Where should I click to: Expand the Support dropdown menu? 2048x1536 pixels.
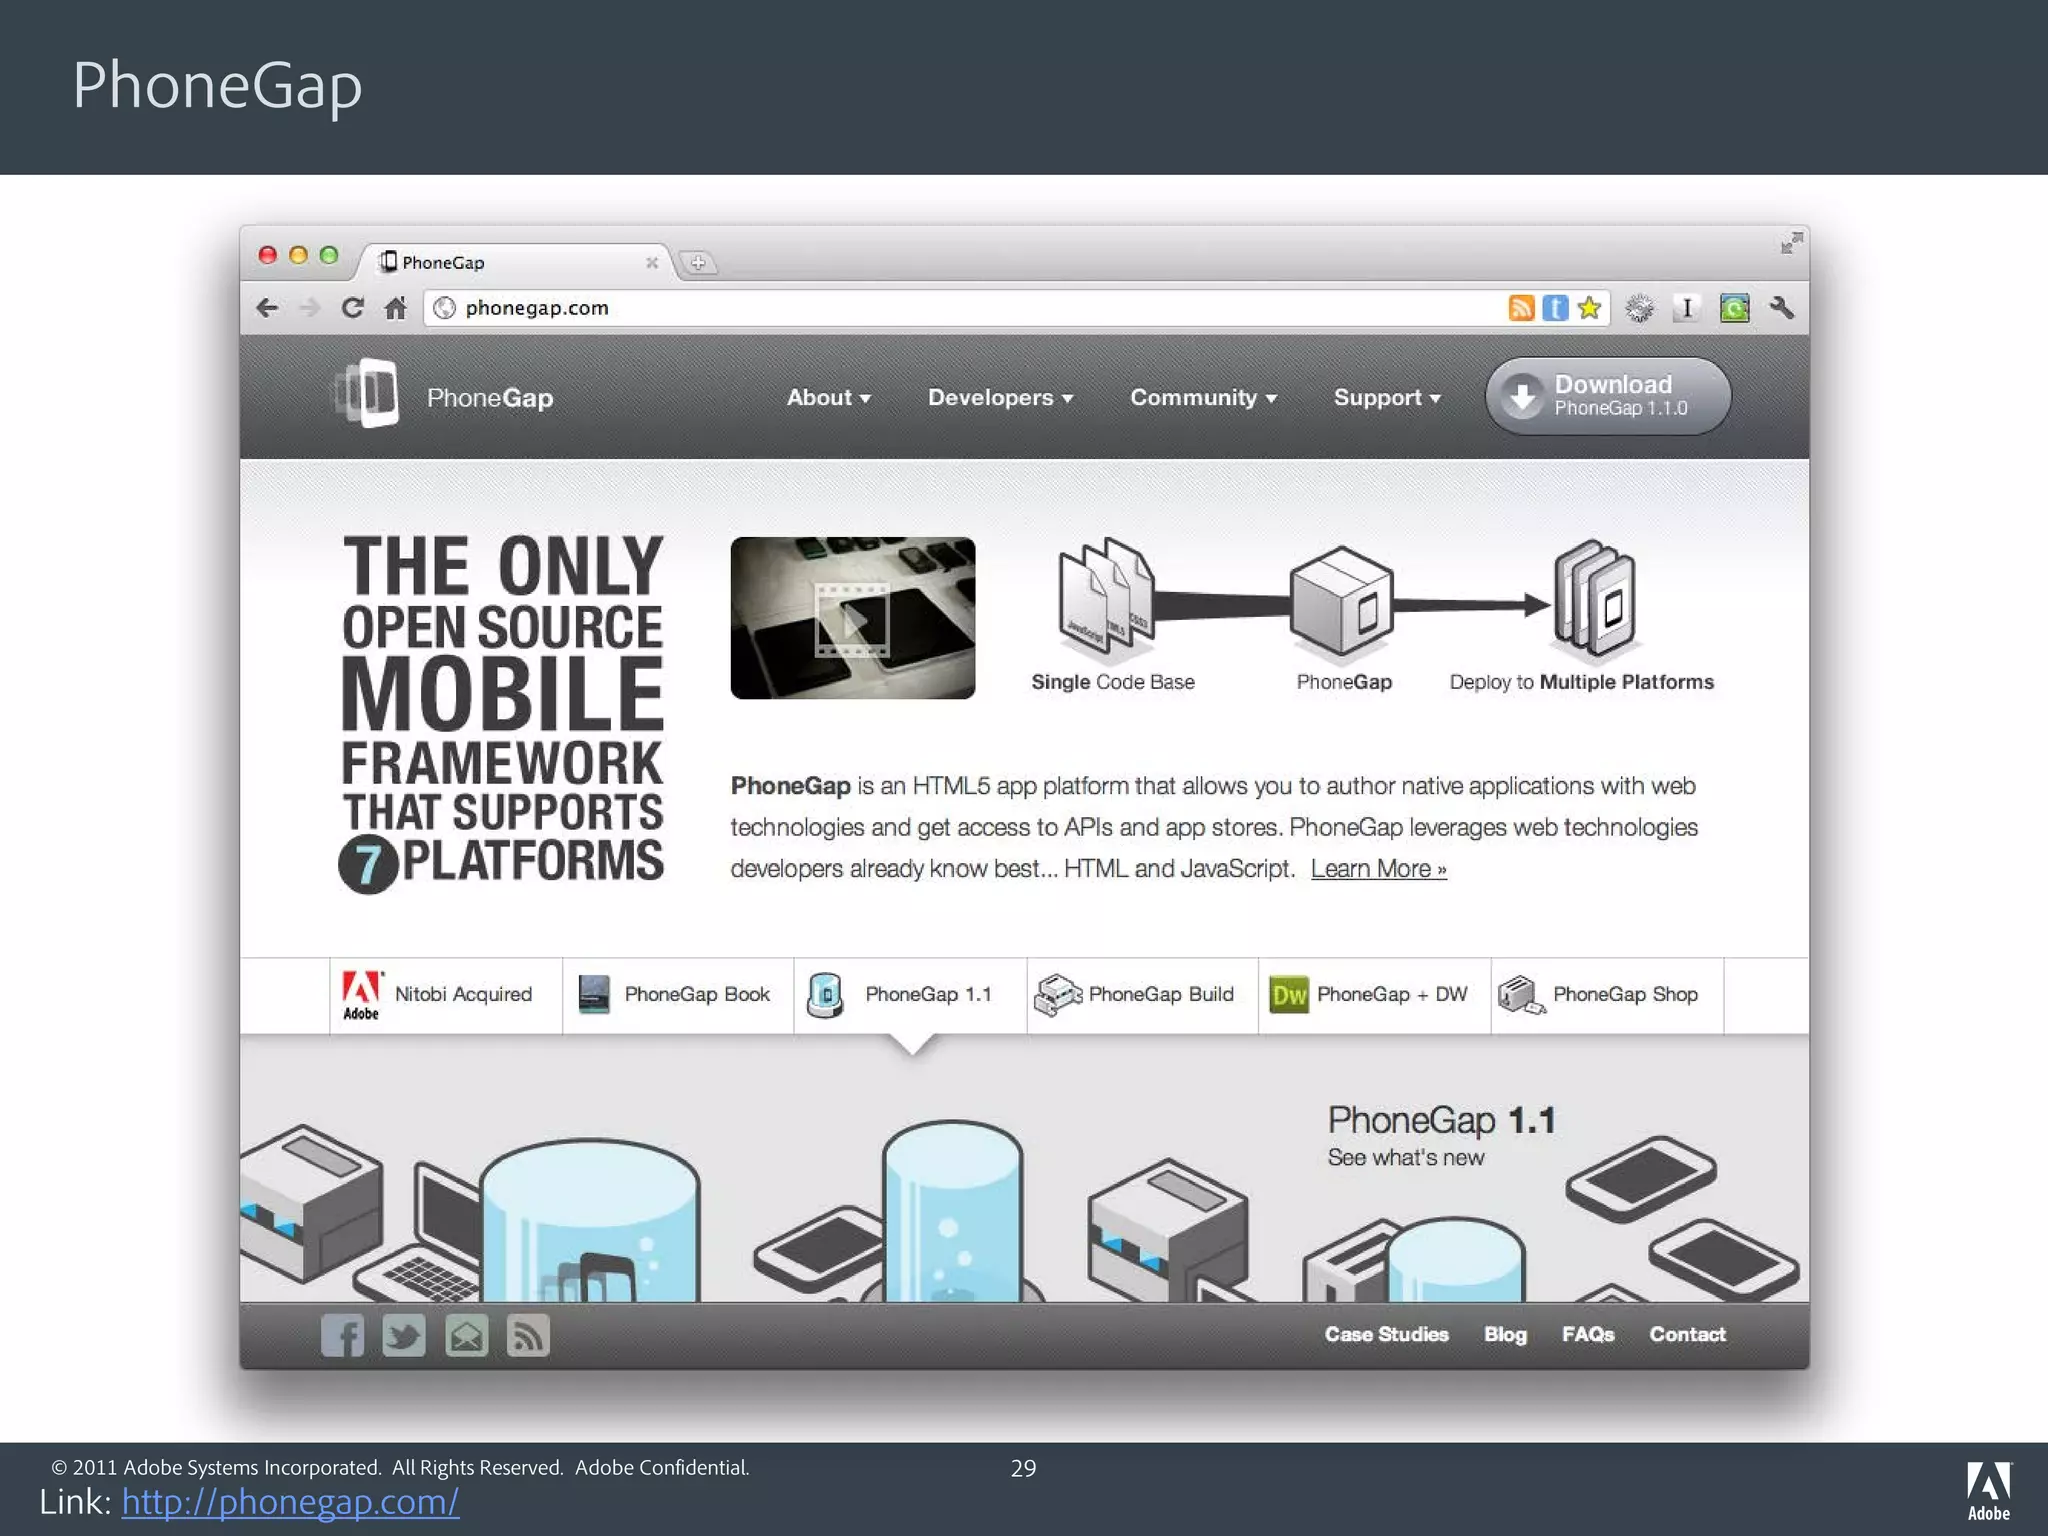point(1387,397)
